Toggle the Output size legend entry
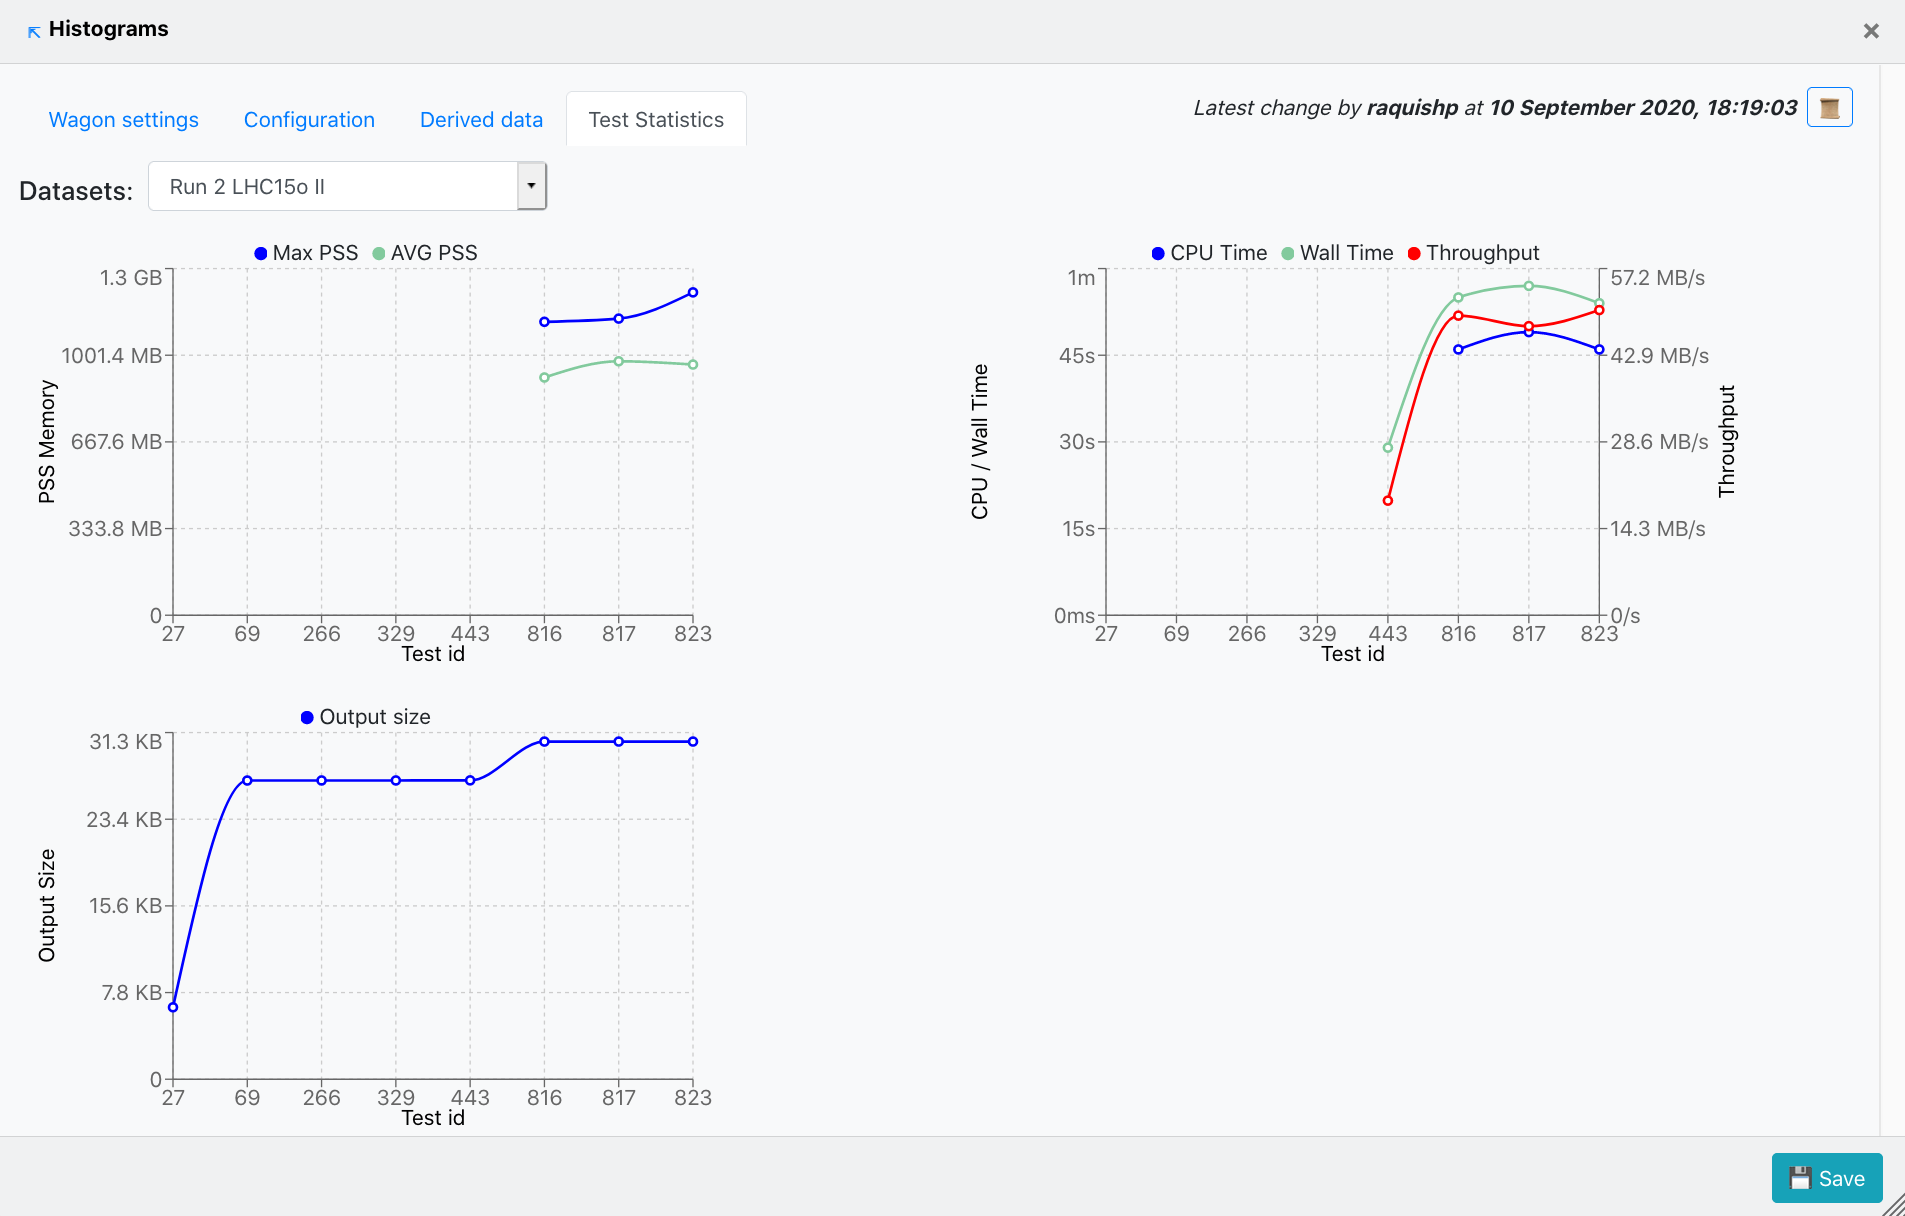Image resolution: width=1905 pixels, height=1216 pixels. 365,717
